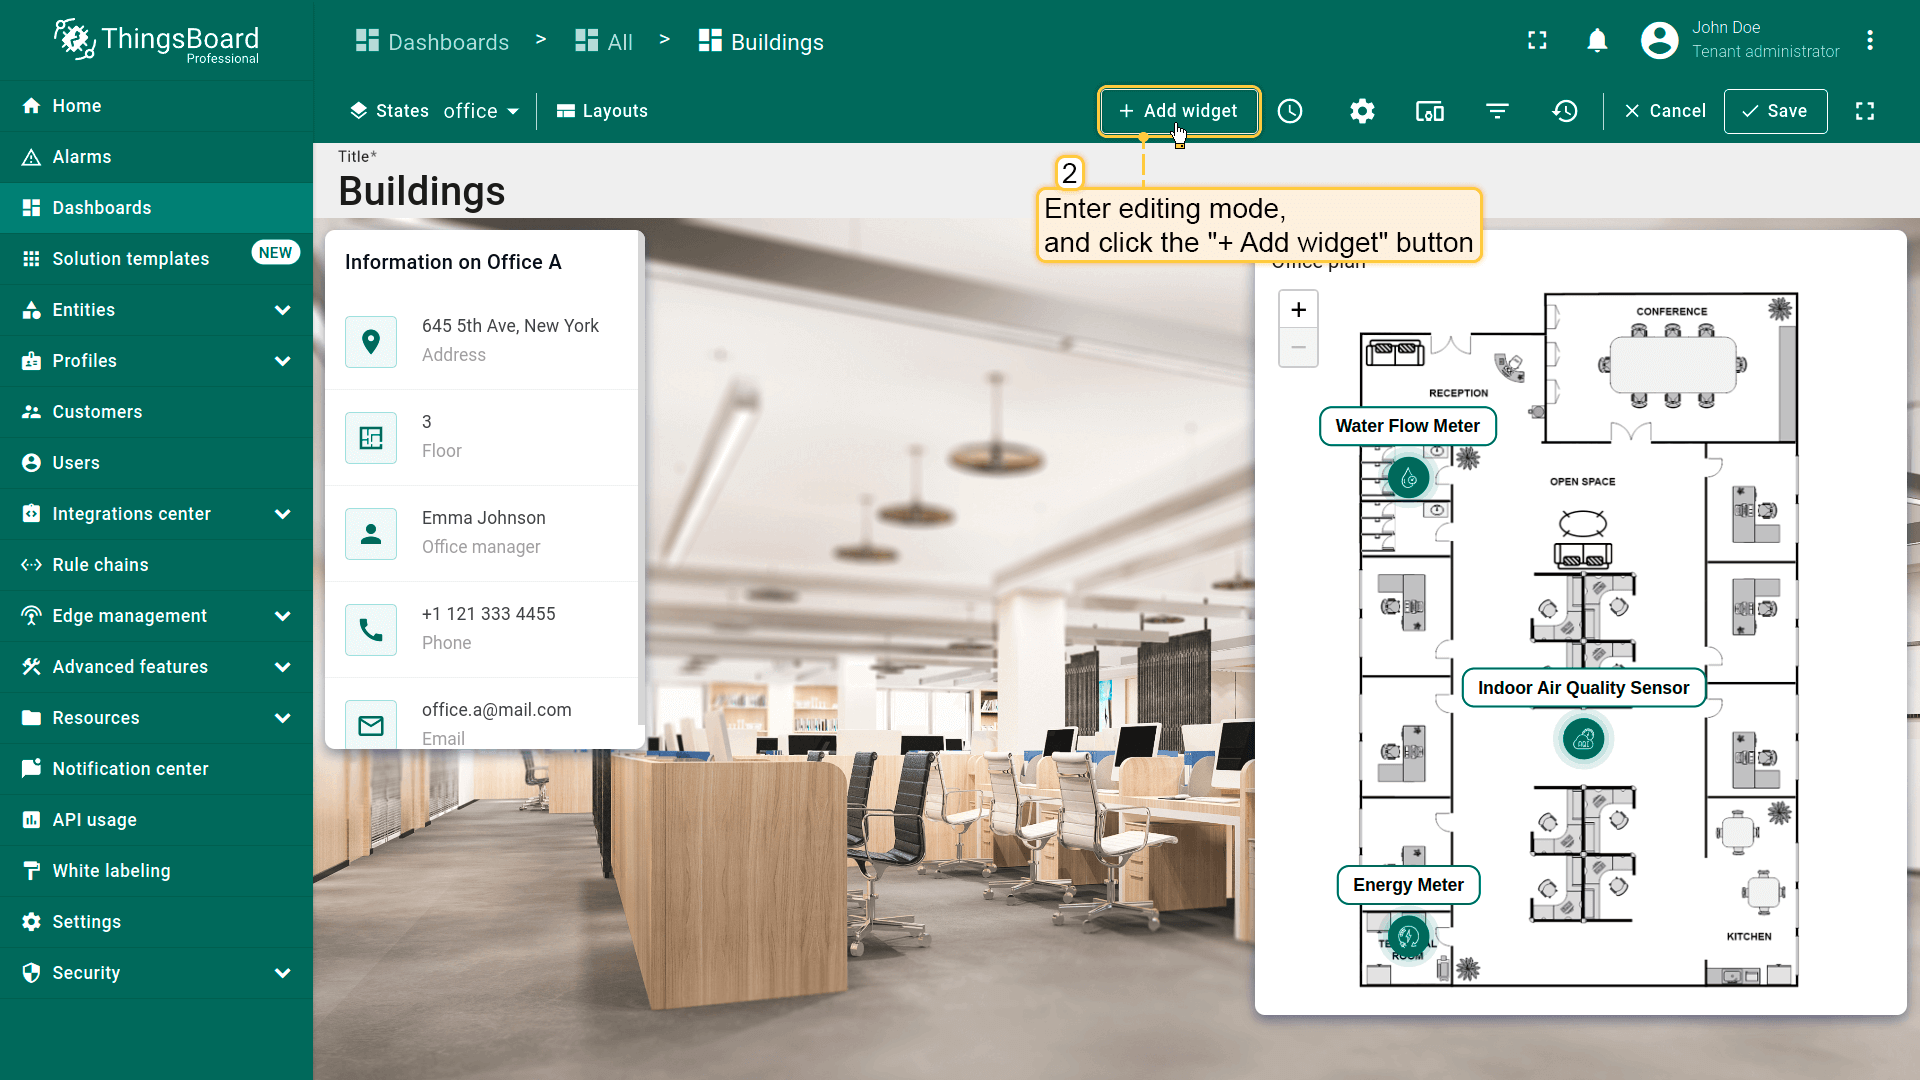
Task: Zoom in on the office plan map
Action: (1298, 310)
